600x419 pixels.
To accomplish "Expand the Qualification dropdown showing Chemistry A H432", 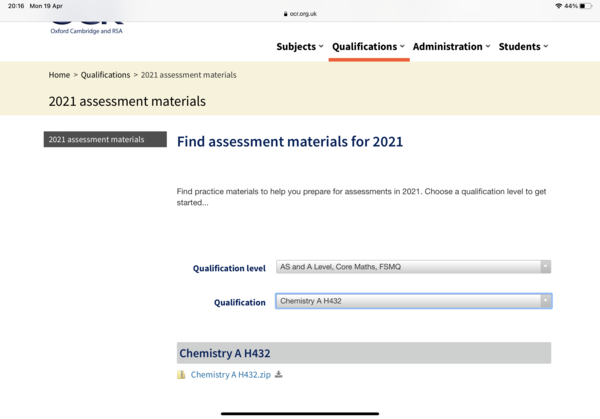I will 413,301.
